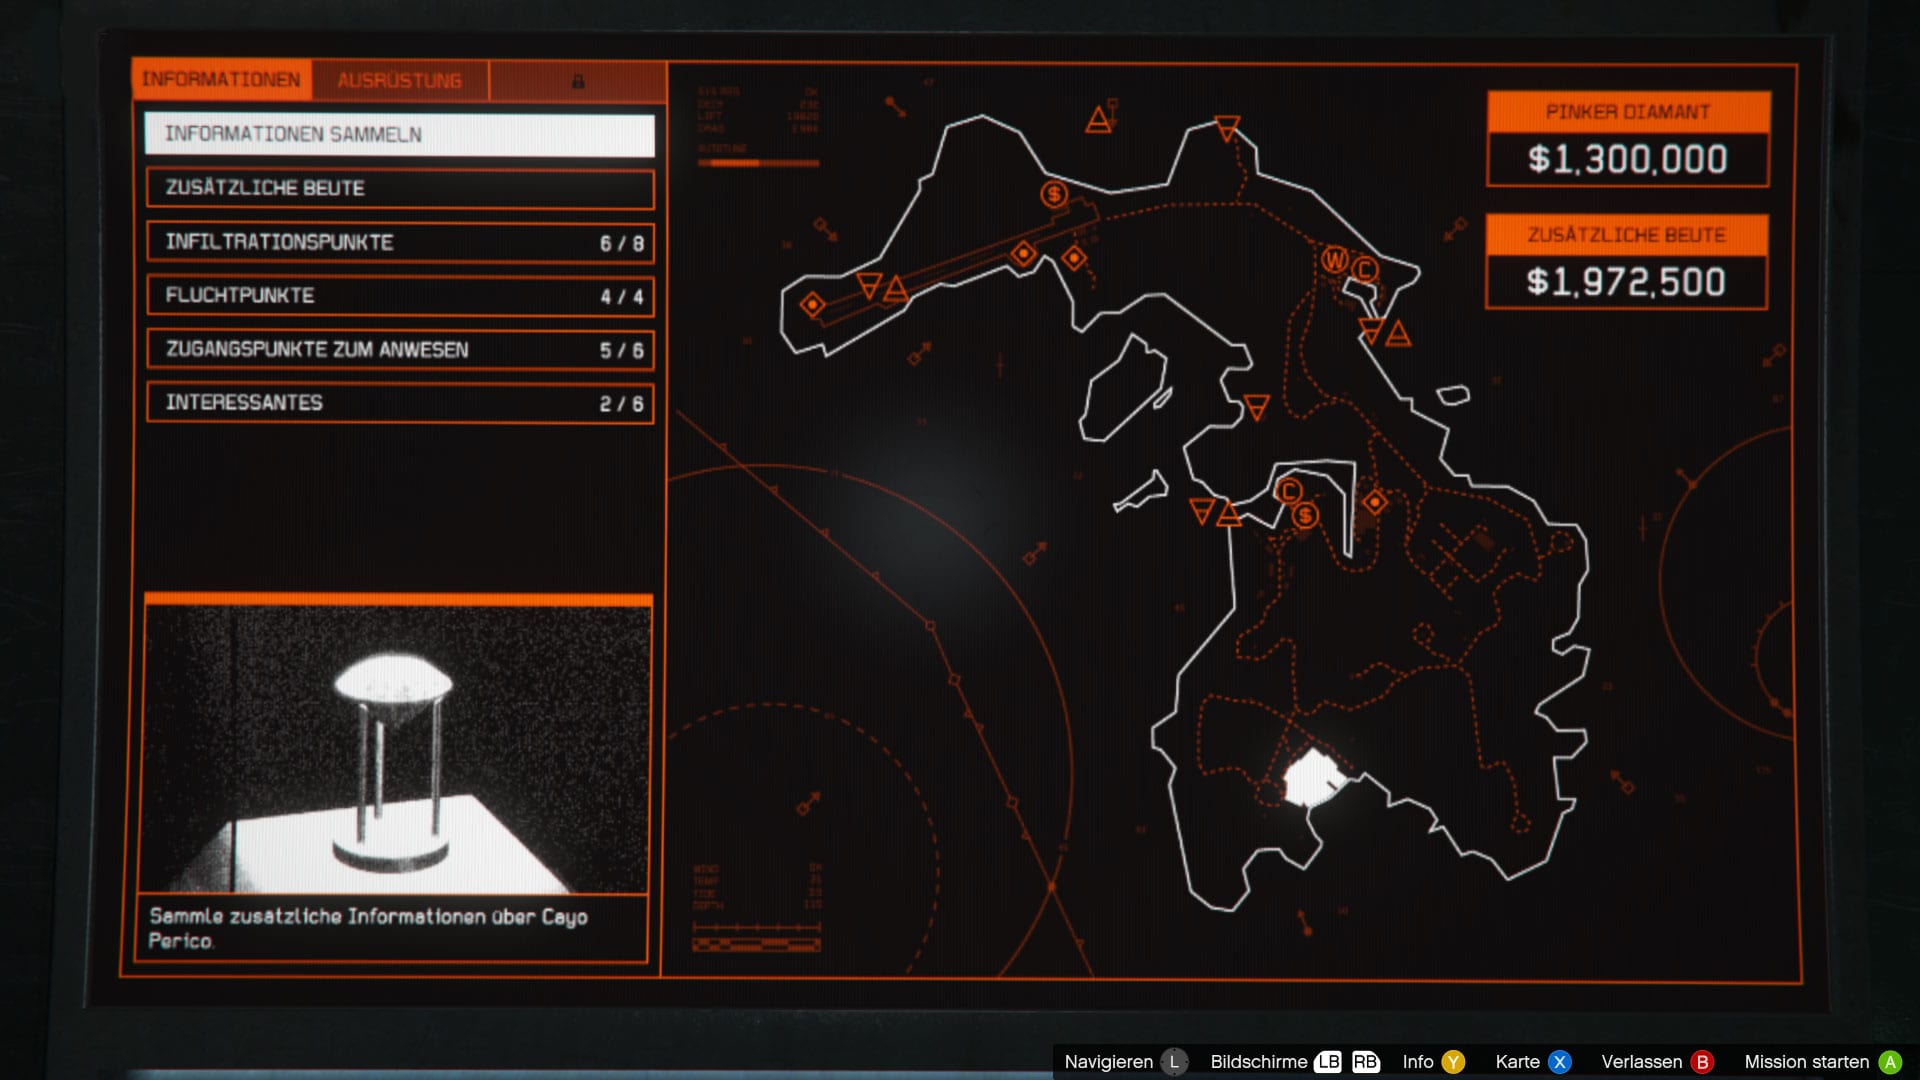Viewport: 1920px width, 1080px height.
Task: Toggle INFORMATIONEN SAMMELN section
Action: (x=400, y=133)
